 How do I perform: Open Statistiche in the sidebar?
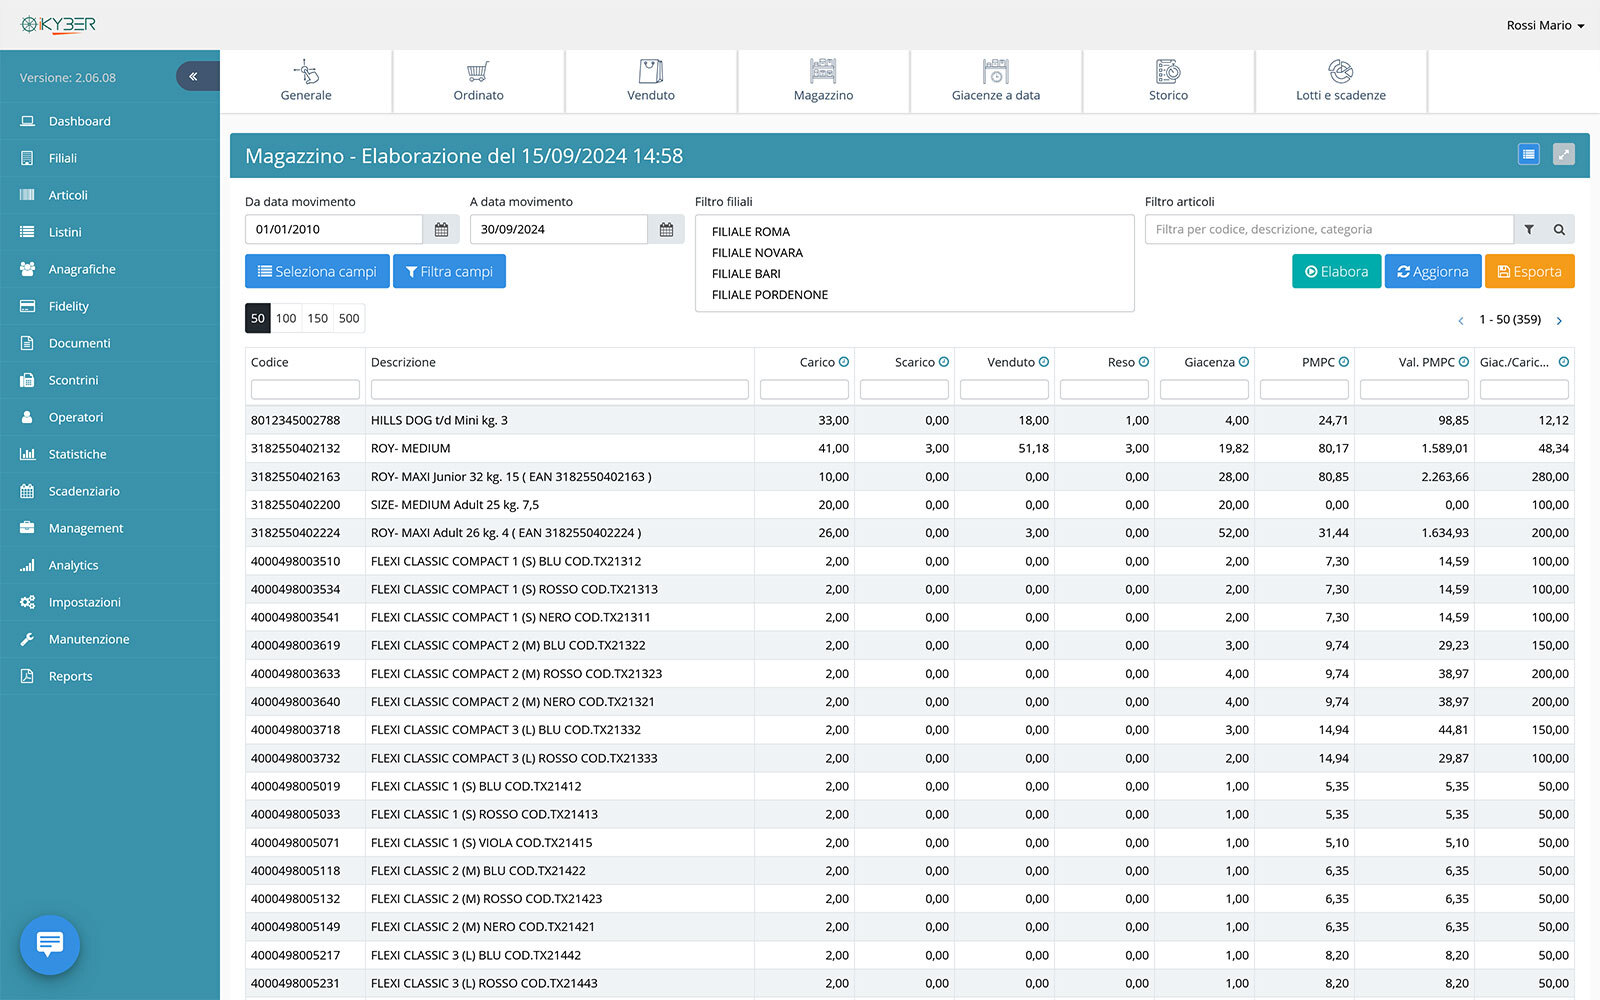pyautogui.click(x=110, y=454)
